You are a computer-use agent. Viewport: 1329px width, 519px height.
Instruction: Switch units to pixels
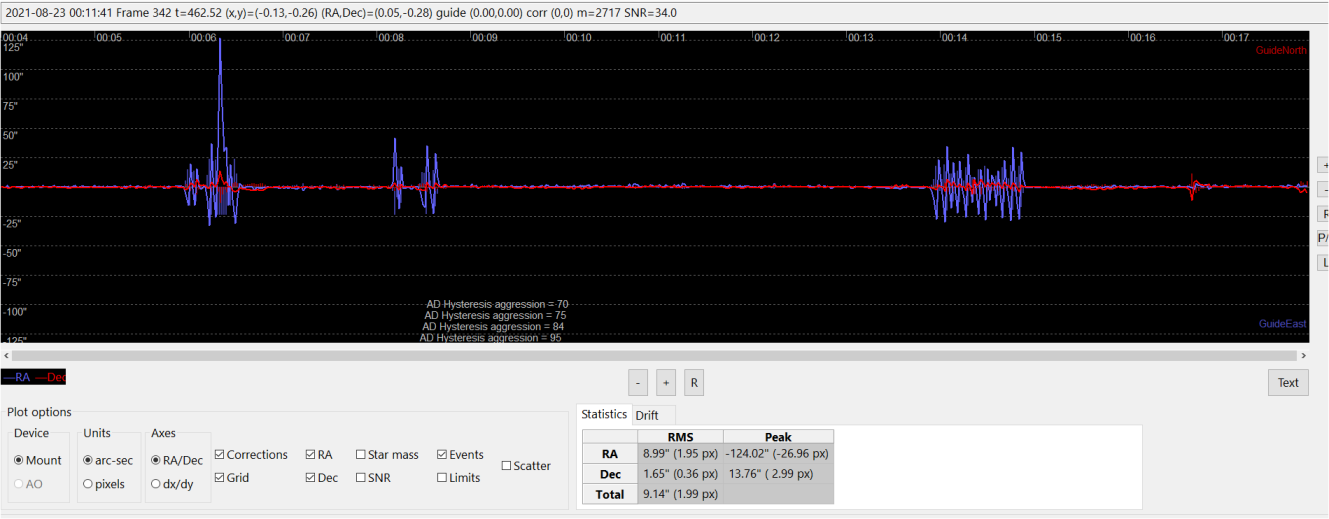click(105, 483)
